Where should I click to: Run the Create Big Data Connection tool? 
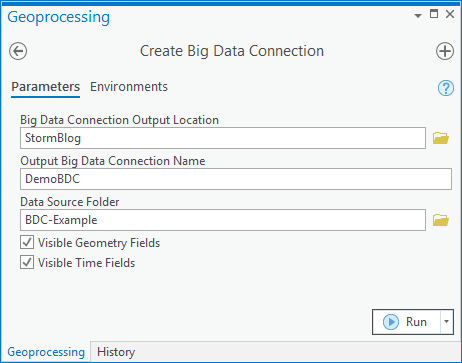pos(406,322)
